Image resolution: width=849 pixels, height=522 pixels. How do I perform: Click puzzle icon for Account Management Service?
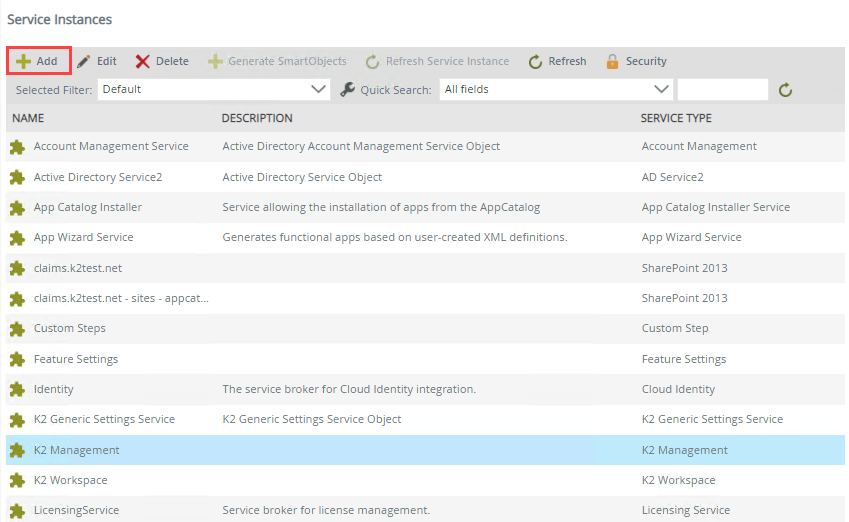coord(17,147)
